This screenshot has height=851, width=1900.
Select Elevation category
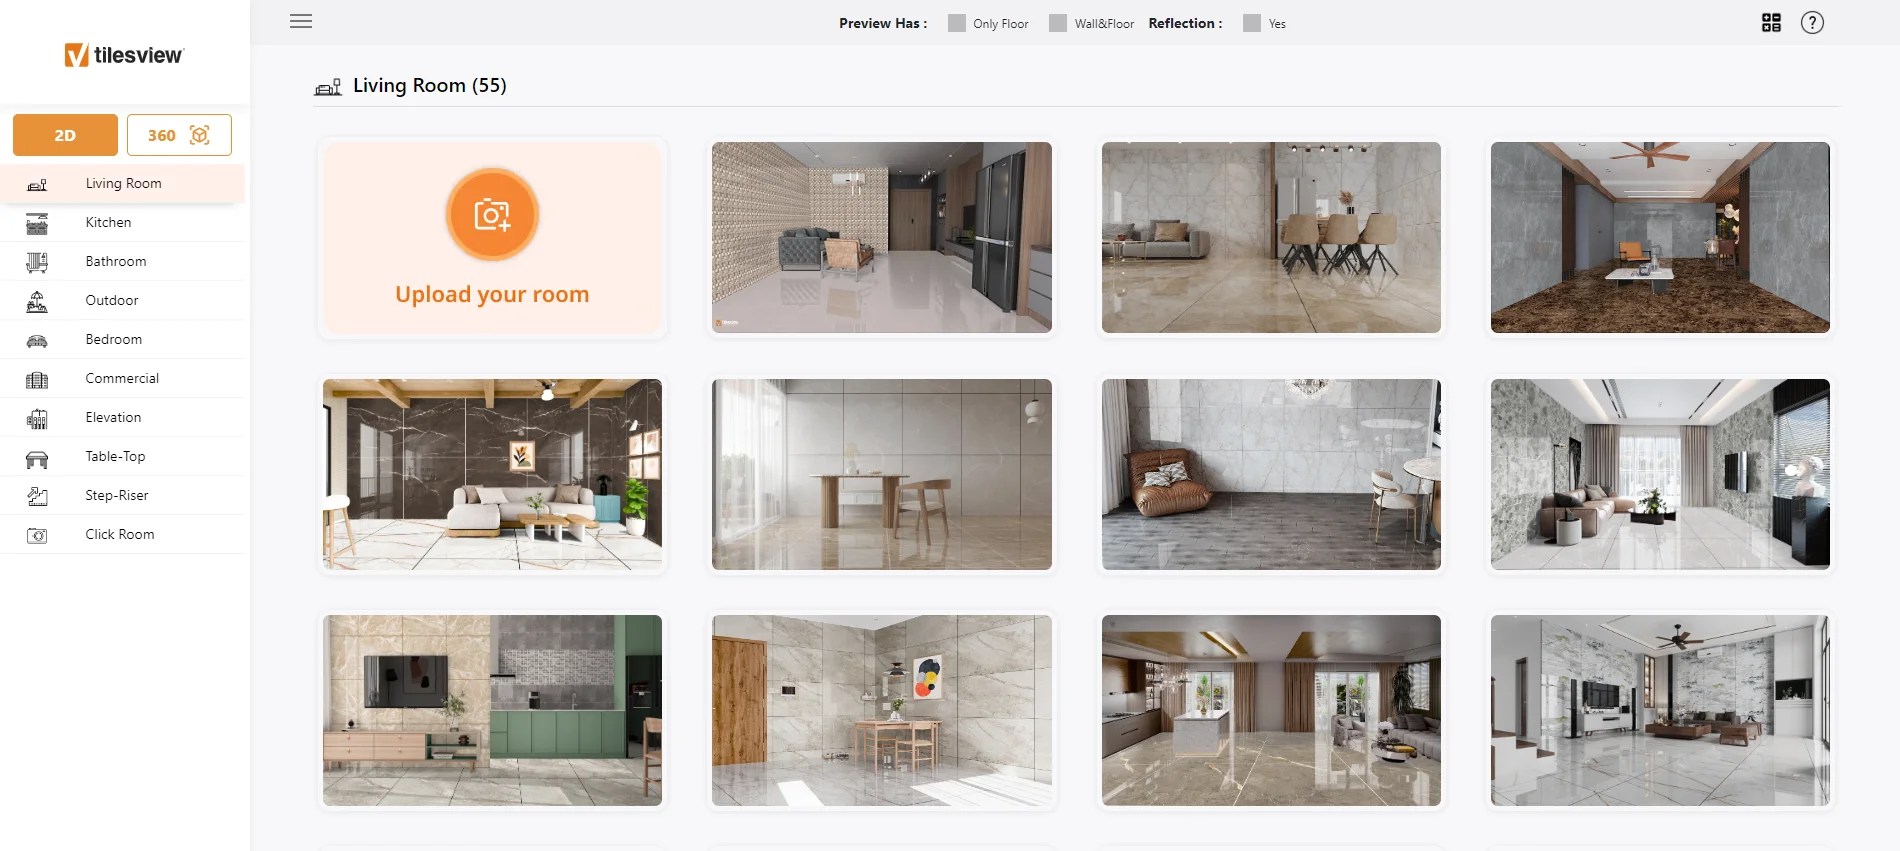point(122,418)
